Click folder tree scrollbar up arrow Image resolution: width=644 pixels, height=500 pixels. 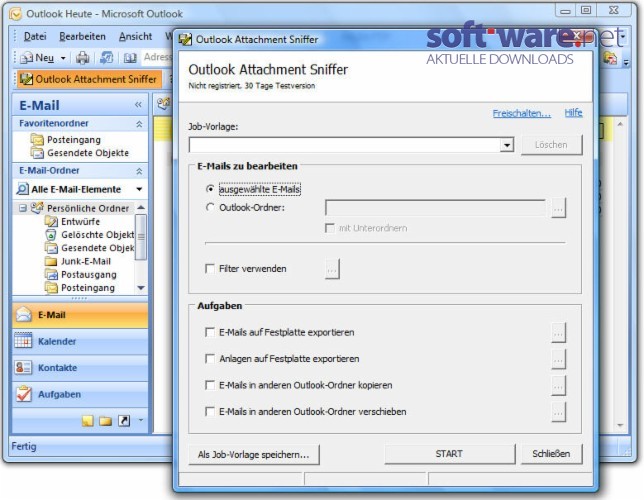click(141, 207)
